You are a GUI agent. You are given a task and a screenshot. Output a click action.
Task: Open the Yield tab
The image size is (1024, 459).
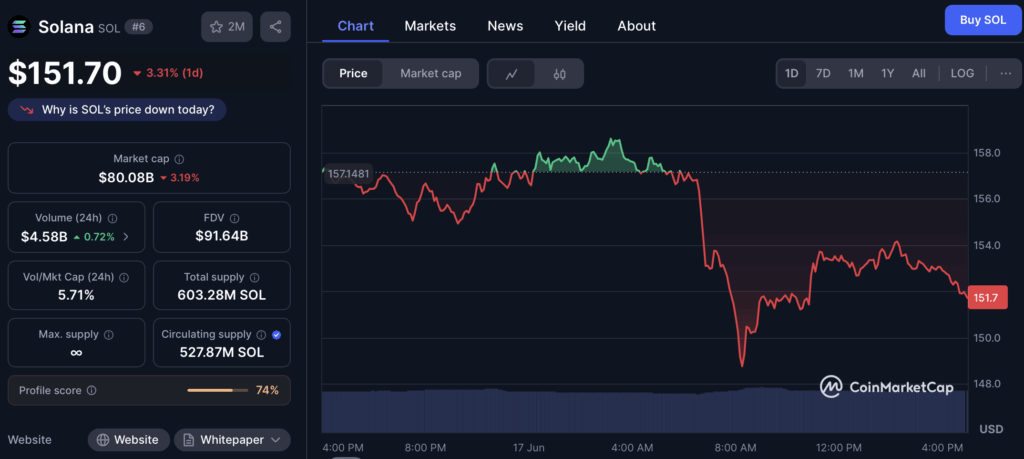570,26
